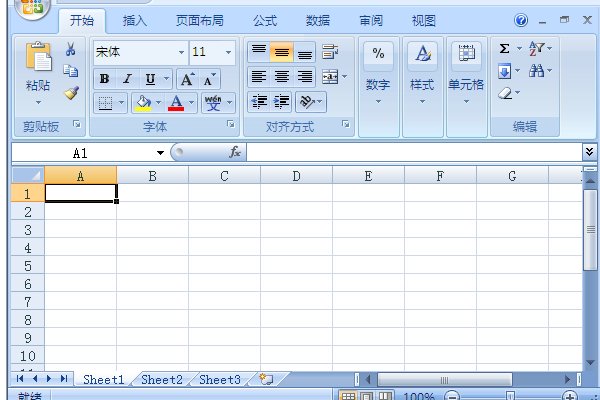Expand the 单元格 cells group
The width and height of the screenshot is (600, 400).
pos(466,101)
